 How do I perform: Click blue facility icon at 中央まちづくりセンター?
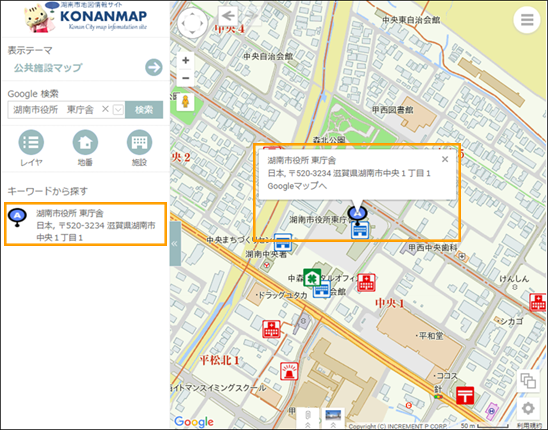coord(283,242)
